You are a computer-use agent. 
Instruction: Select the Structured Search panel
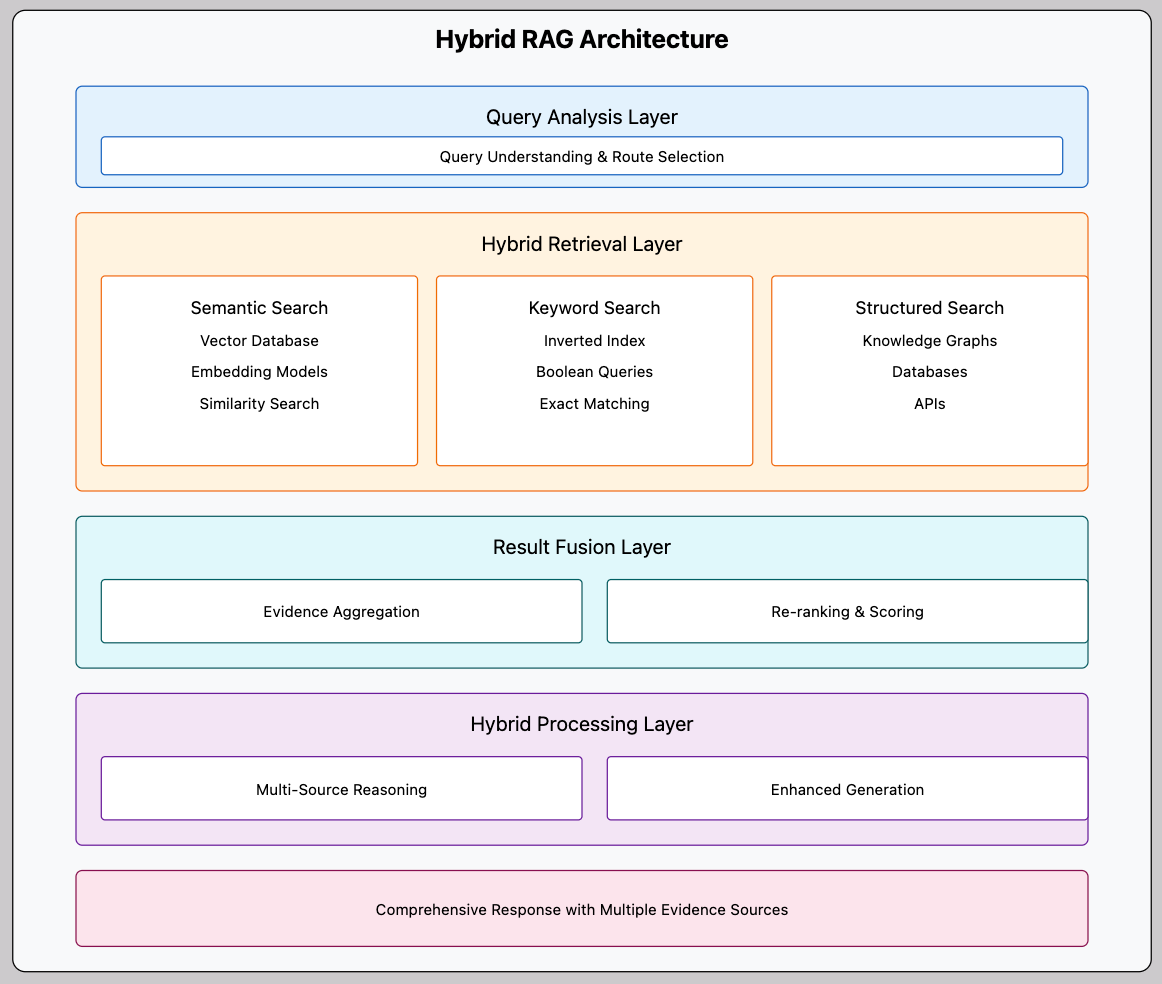929,308
